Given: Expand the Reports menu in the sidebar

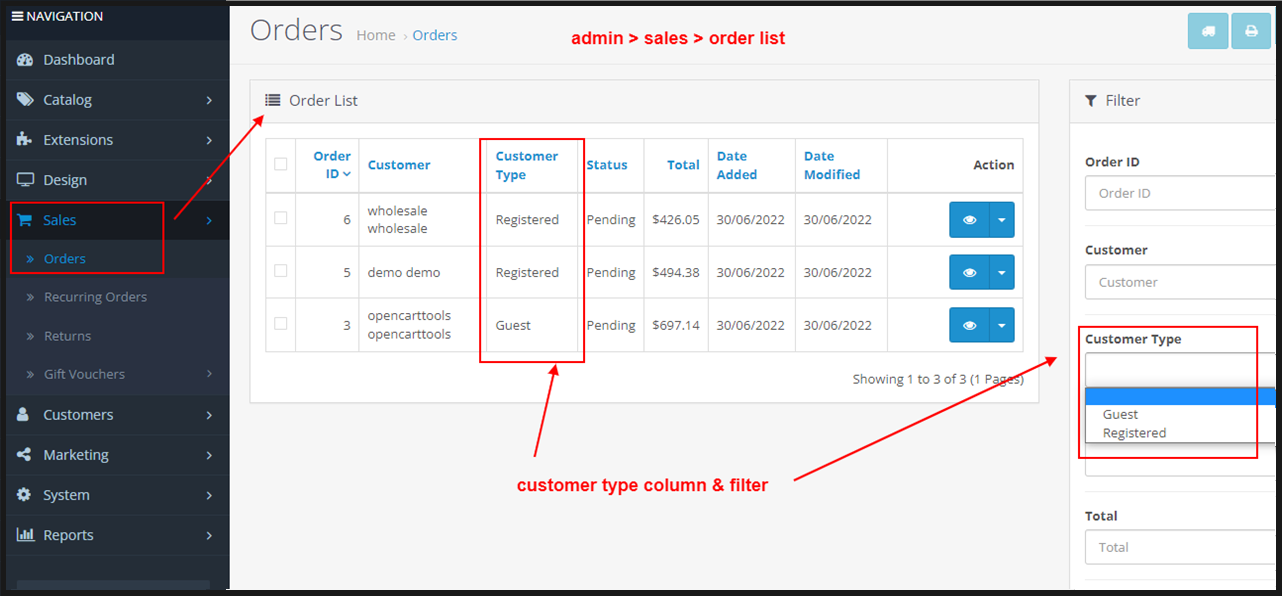Looking at the screenshot, I should click(68, 535).
